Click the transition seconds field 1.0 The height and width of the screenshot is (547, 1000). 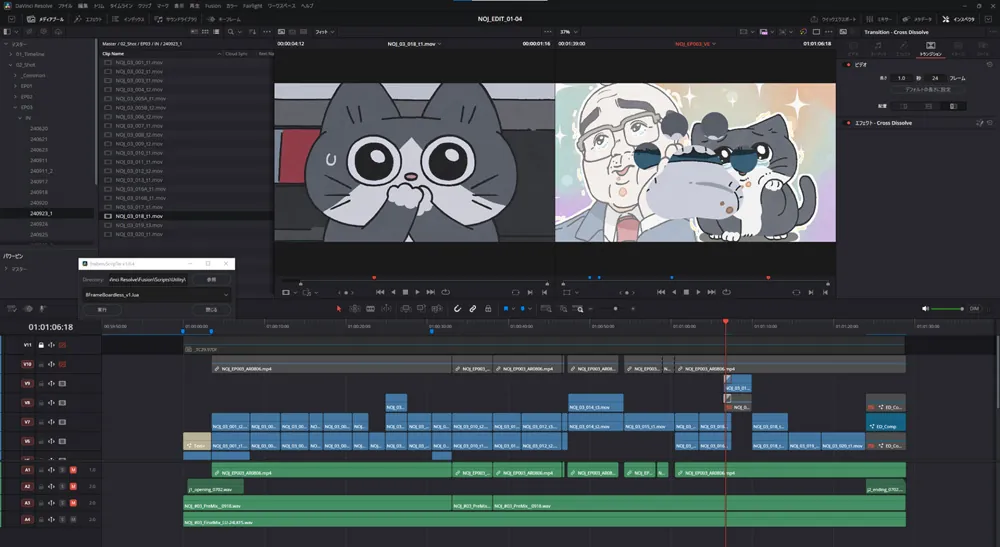(902, 78)
